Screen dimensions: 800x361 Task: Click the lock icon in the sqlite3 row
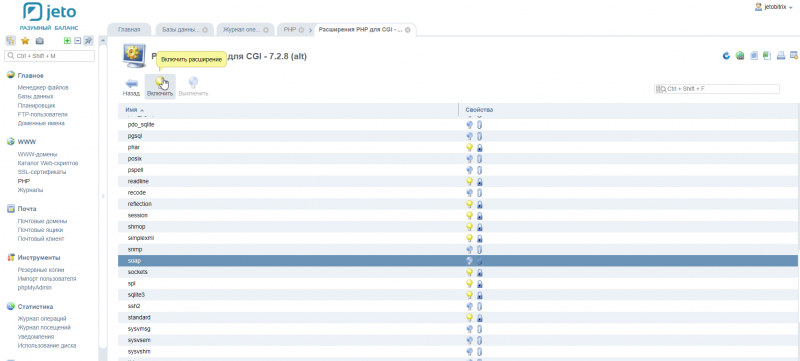[480, 295]
